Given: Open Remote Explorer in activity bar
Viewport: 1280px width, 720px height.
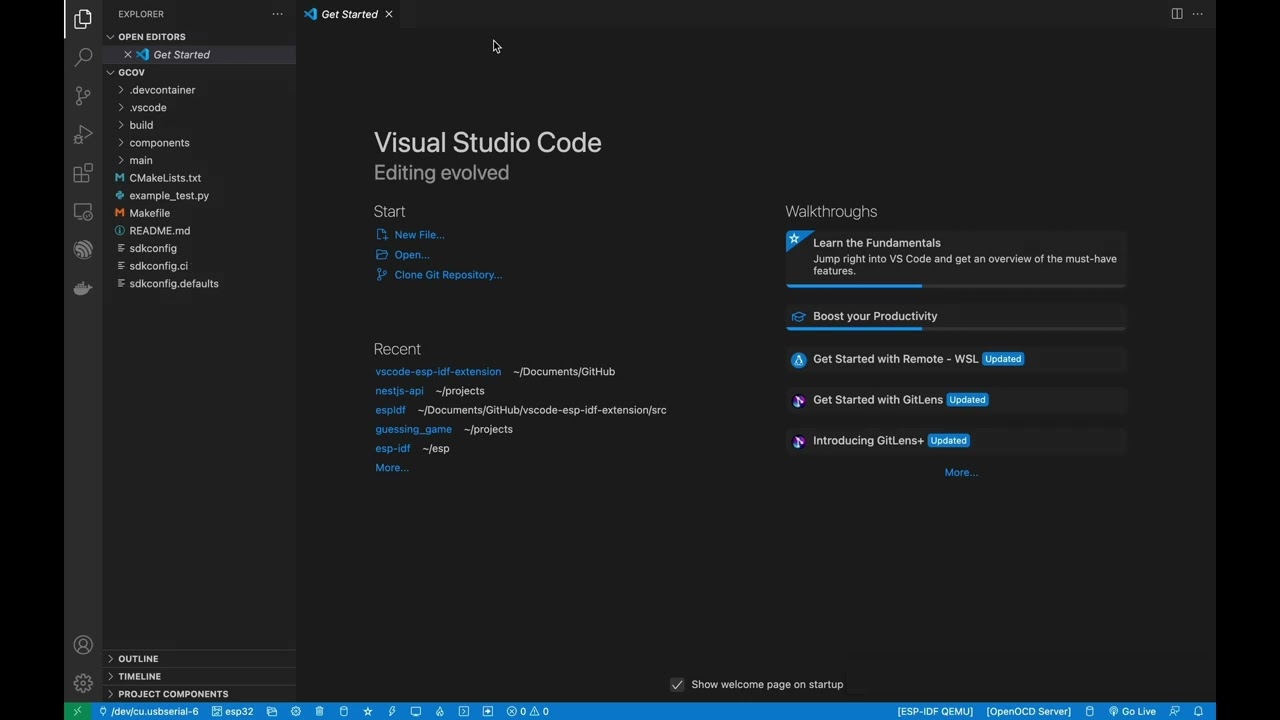Looking at the screenshot, I should click(x=83, y=212).
